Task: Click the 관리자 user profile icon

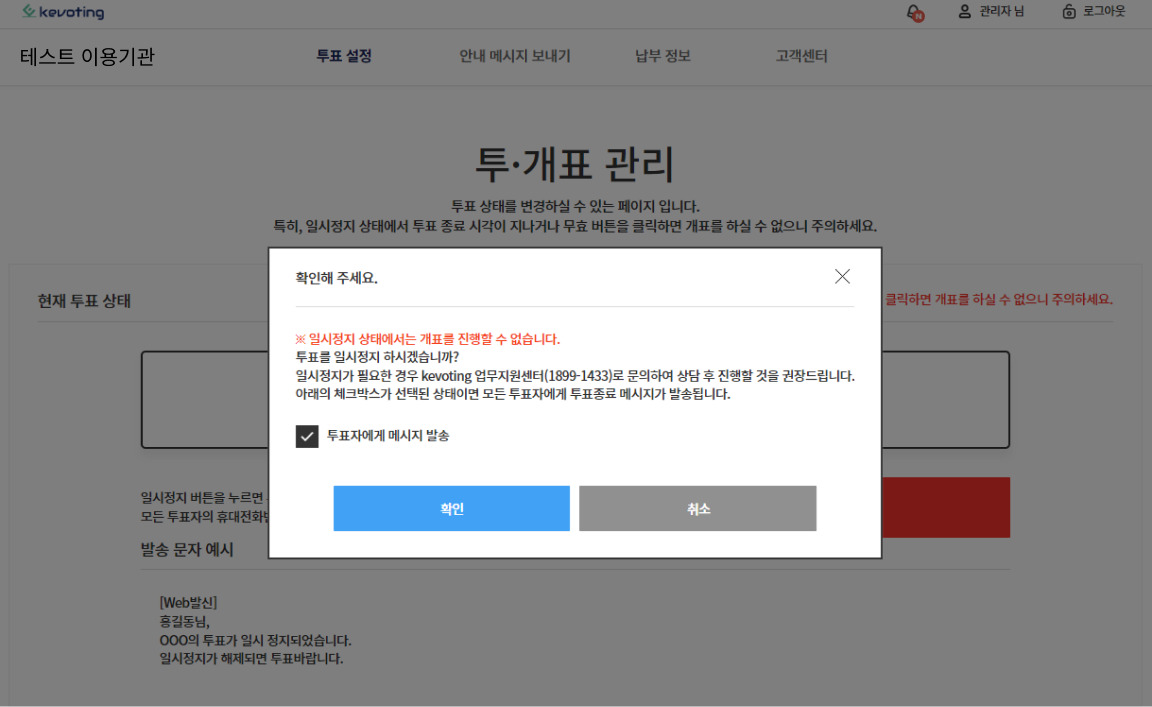Action: 965,12
